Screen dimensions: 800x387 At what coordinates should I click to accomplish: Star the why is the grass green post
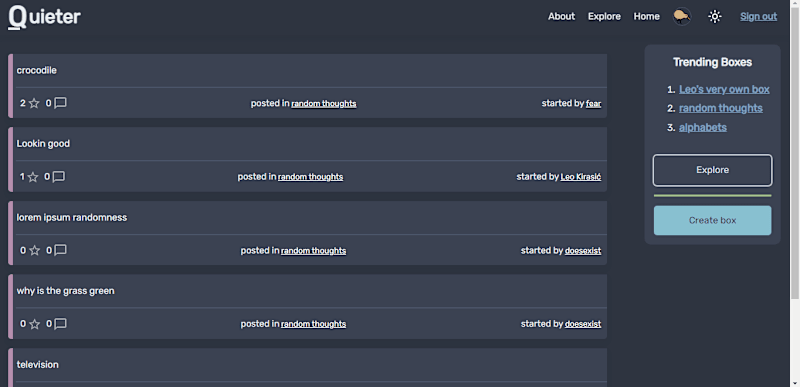click(x=34, y=324)
